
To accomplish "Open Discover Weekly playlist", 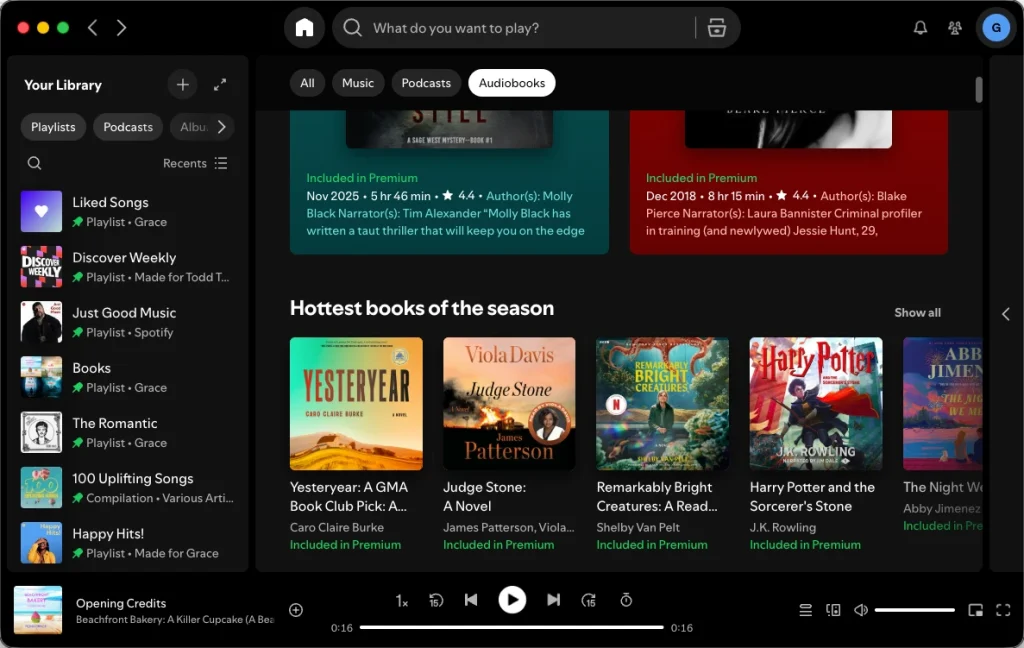I will click(x=127, y=267).
